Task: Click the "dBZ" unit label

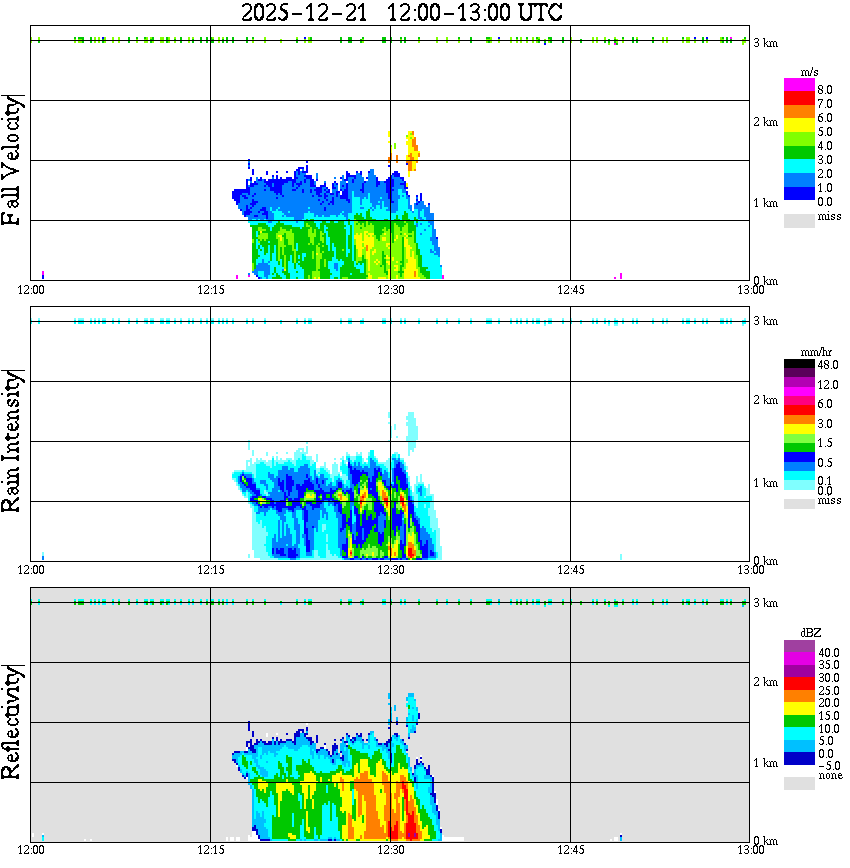Action: (810, 632)
